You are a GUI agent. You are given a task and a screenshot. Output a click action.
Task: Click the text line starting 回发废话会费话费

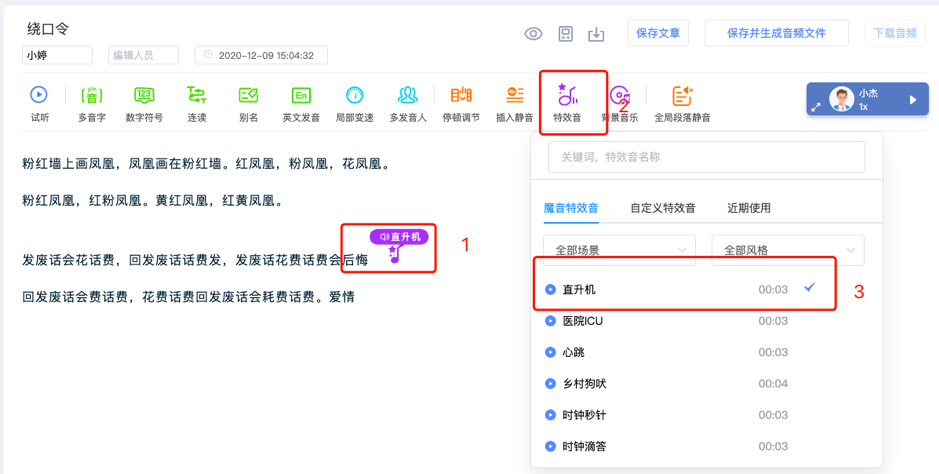tap(188, 297)
